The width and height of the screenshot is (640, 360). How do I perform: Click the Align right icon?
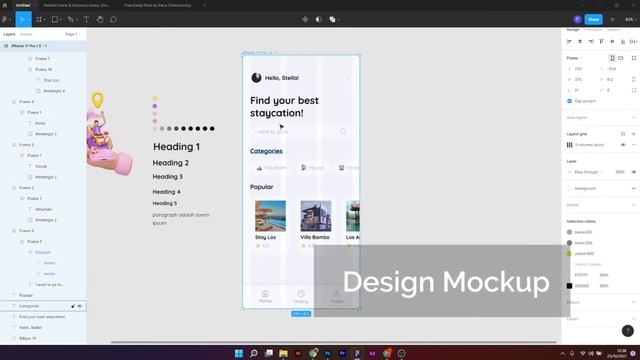tap(591, 42)
